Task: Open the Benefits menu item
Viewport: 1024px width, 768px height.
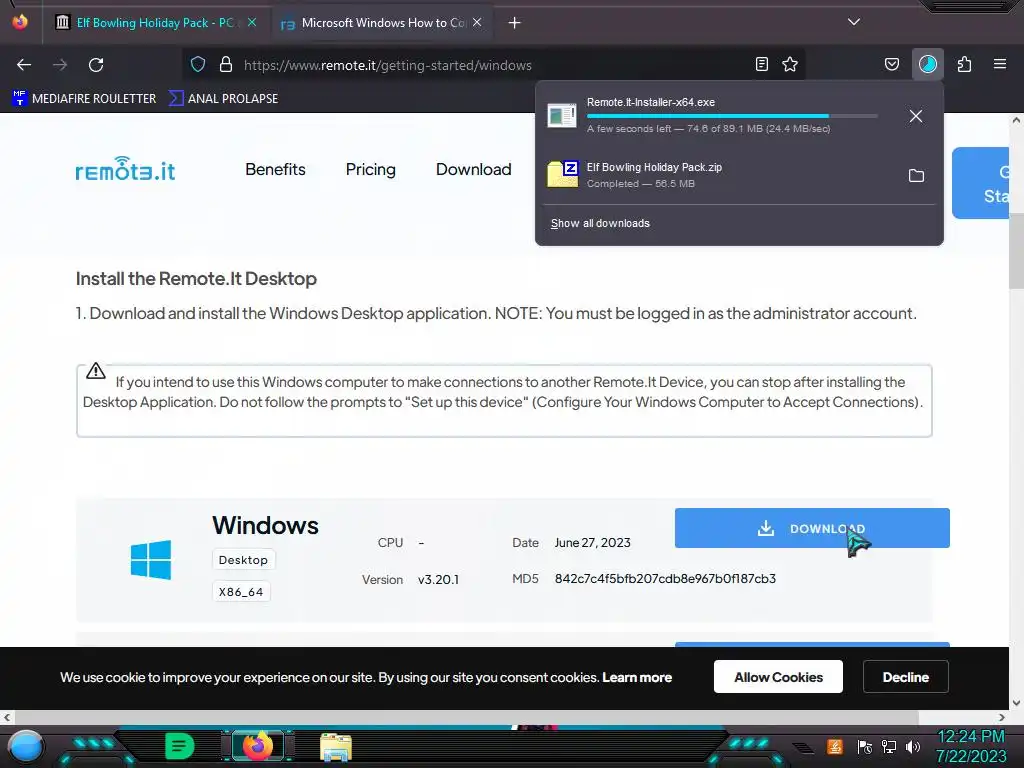Action: (x=276, y=169)
